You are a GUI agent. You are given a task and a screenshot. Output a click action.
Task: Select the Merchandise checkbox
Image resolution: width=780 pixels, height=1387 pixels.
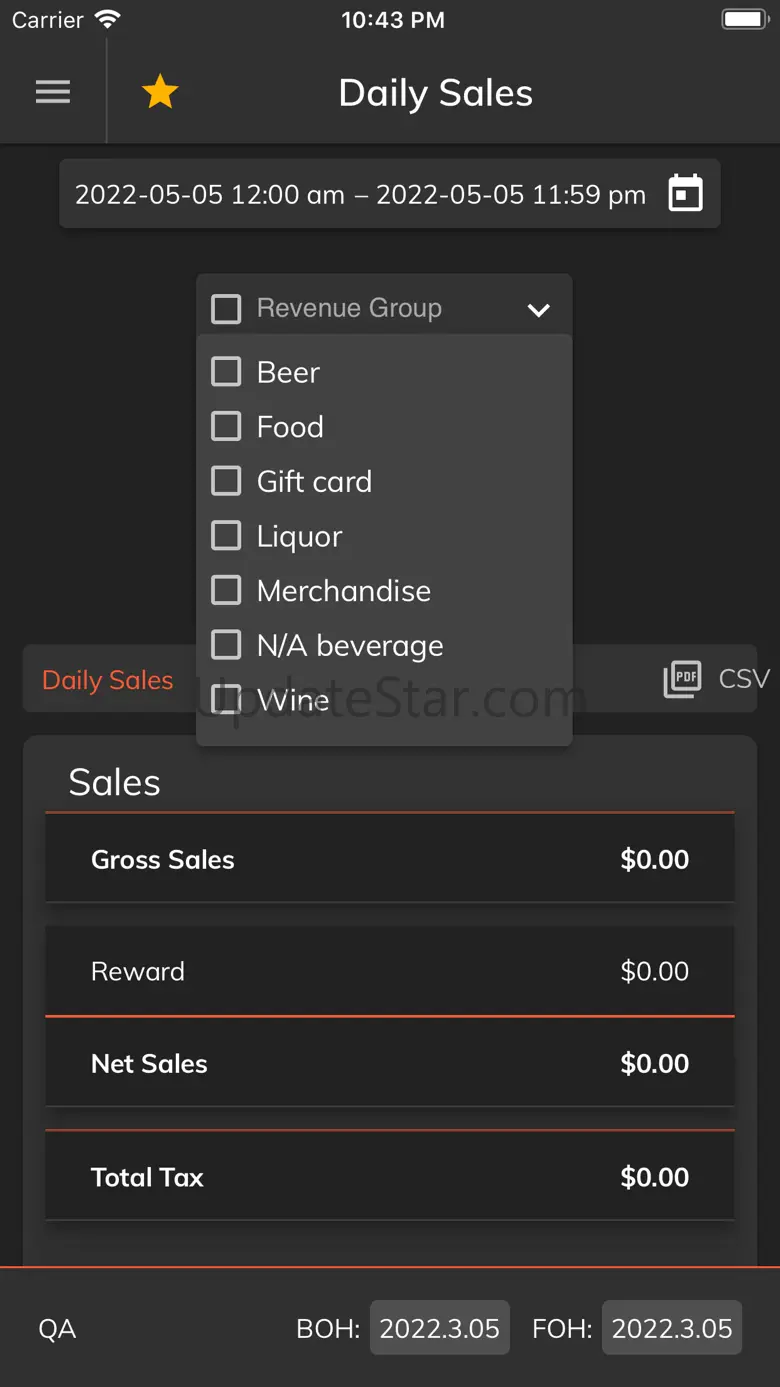227,591
